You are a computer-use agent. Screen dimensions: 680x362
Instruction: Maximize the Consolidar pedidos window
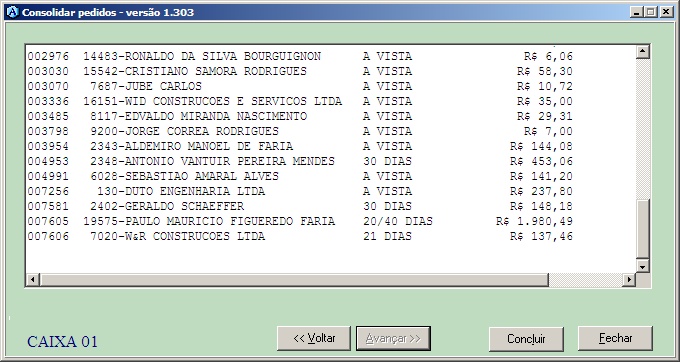pyautogui.click(x=650, y=12)
